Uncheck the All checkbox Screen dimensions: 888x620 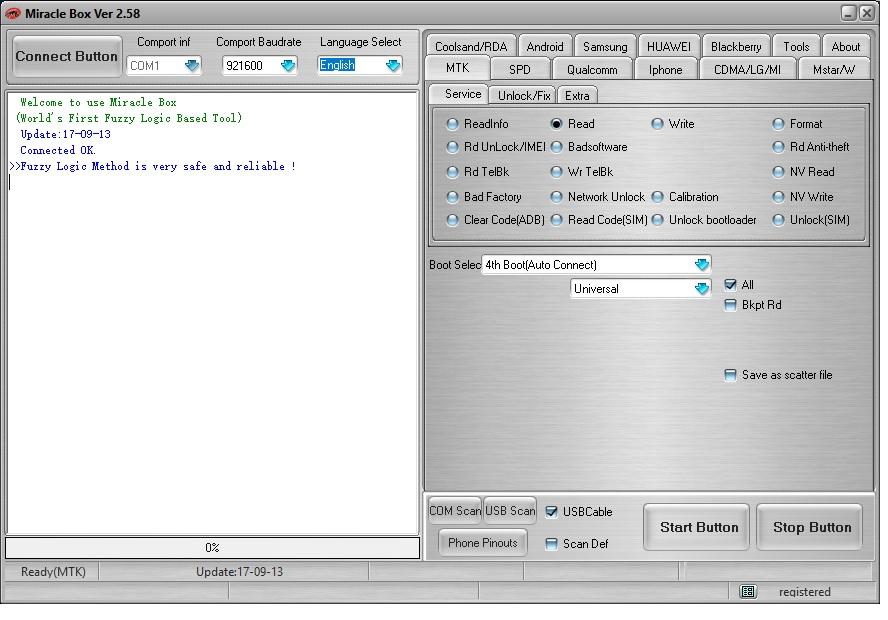tap(731, 285)
